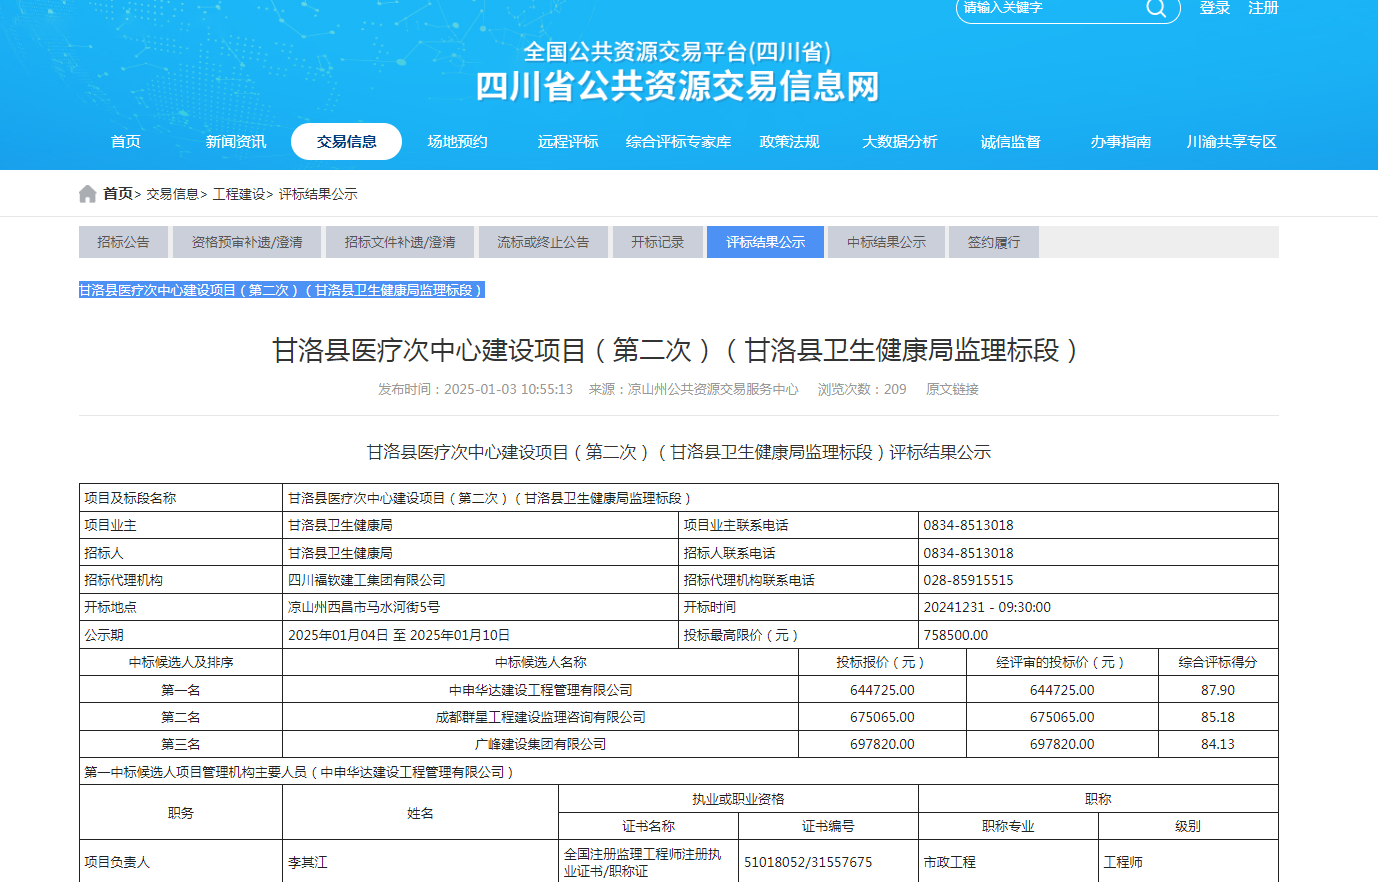Screen dimensions: 1378x882
Task: Go to 首页 in main navigation
Action: pos(126,142)
